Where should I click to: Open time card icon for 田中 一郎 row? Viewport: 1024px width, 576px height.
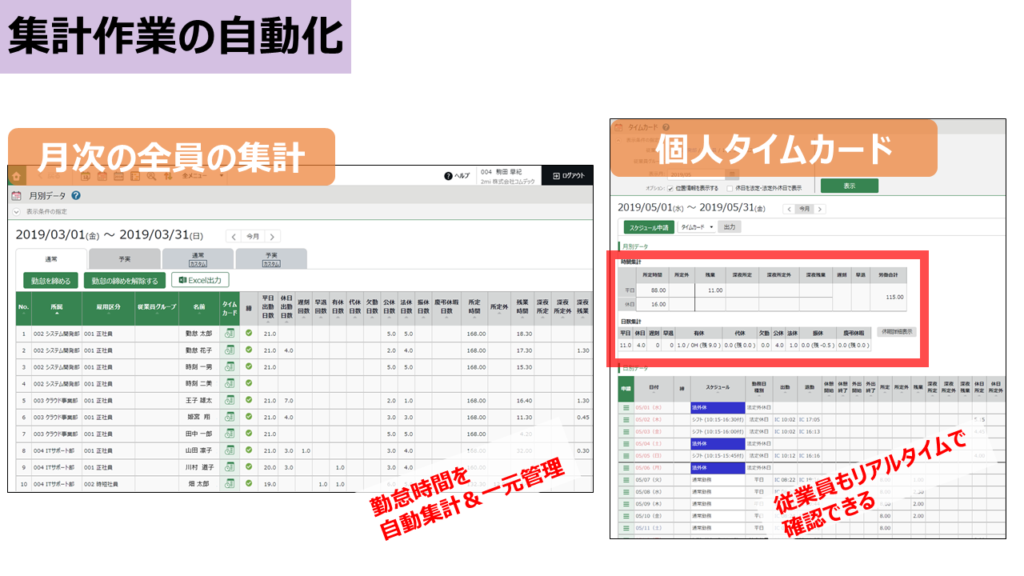229,434
